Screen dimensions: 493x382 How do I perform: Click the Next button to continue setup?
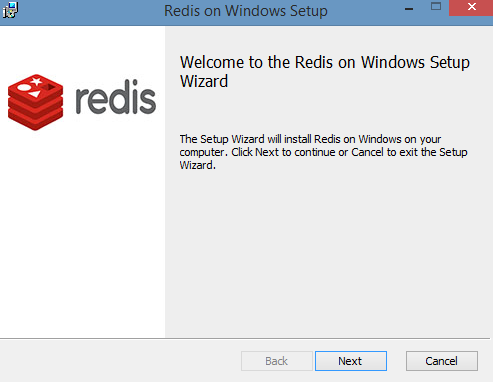pos(351,361)
